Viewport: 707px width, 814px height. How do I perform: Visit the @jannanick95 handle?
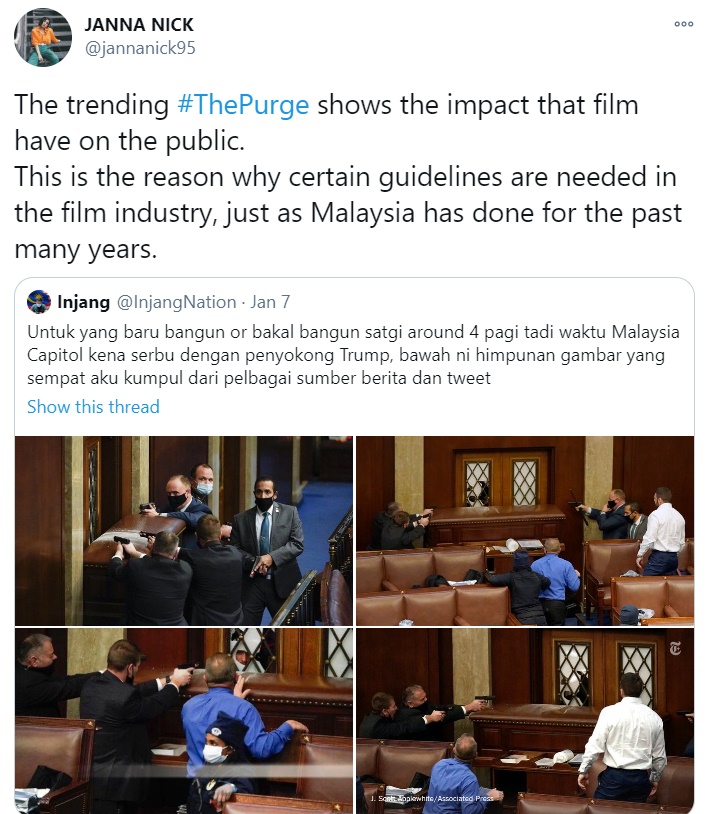(x=140, y=48)
